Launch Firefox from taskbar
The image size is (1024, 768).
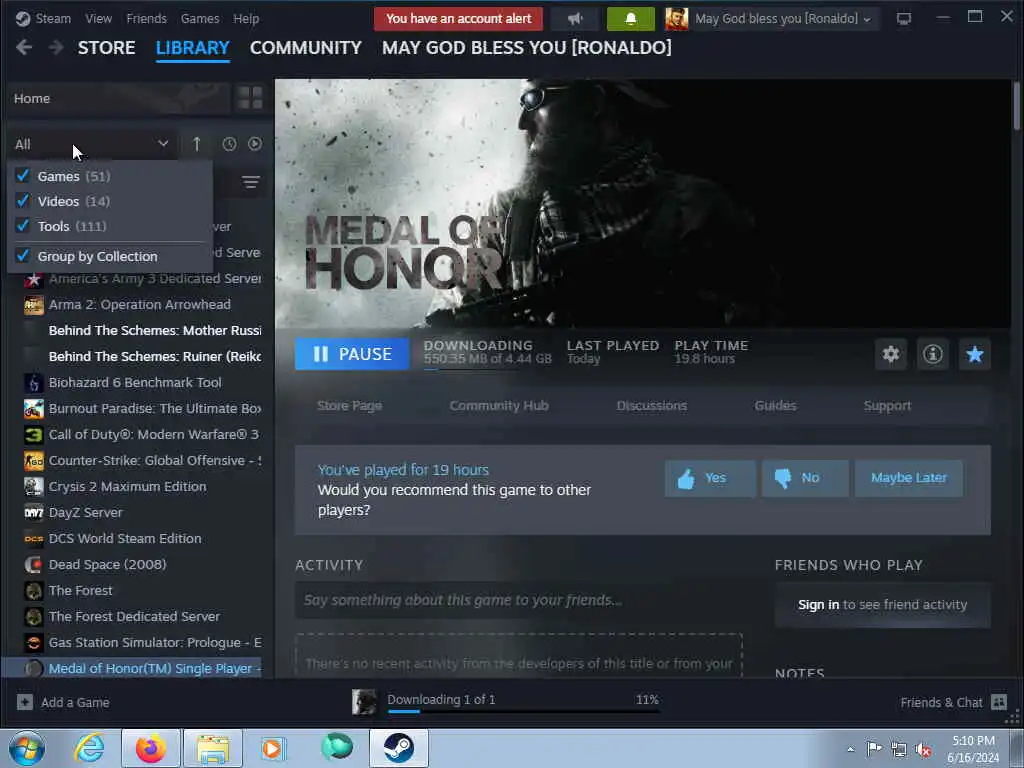(151, 748)
